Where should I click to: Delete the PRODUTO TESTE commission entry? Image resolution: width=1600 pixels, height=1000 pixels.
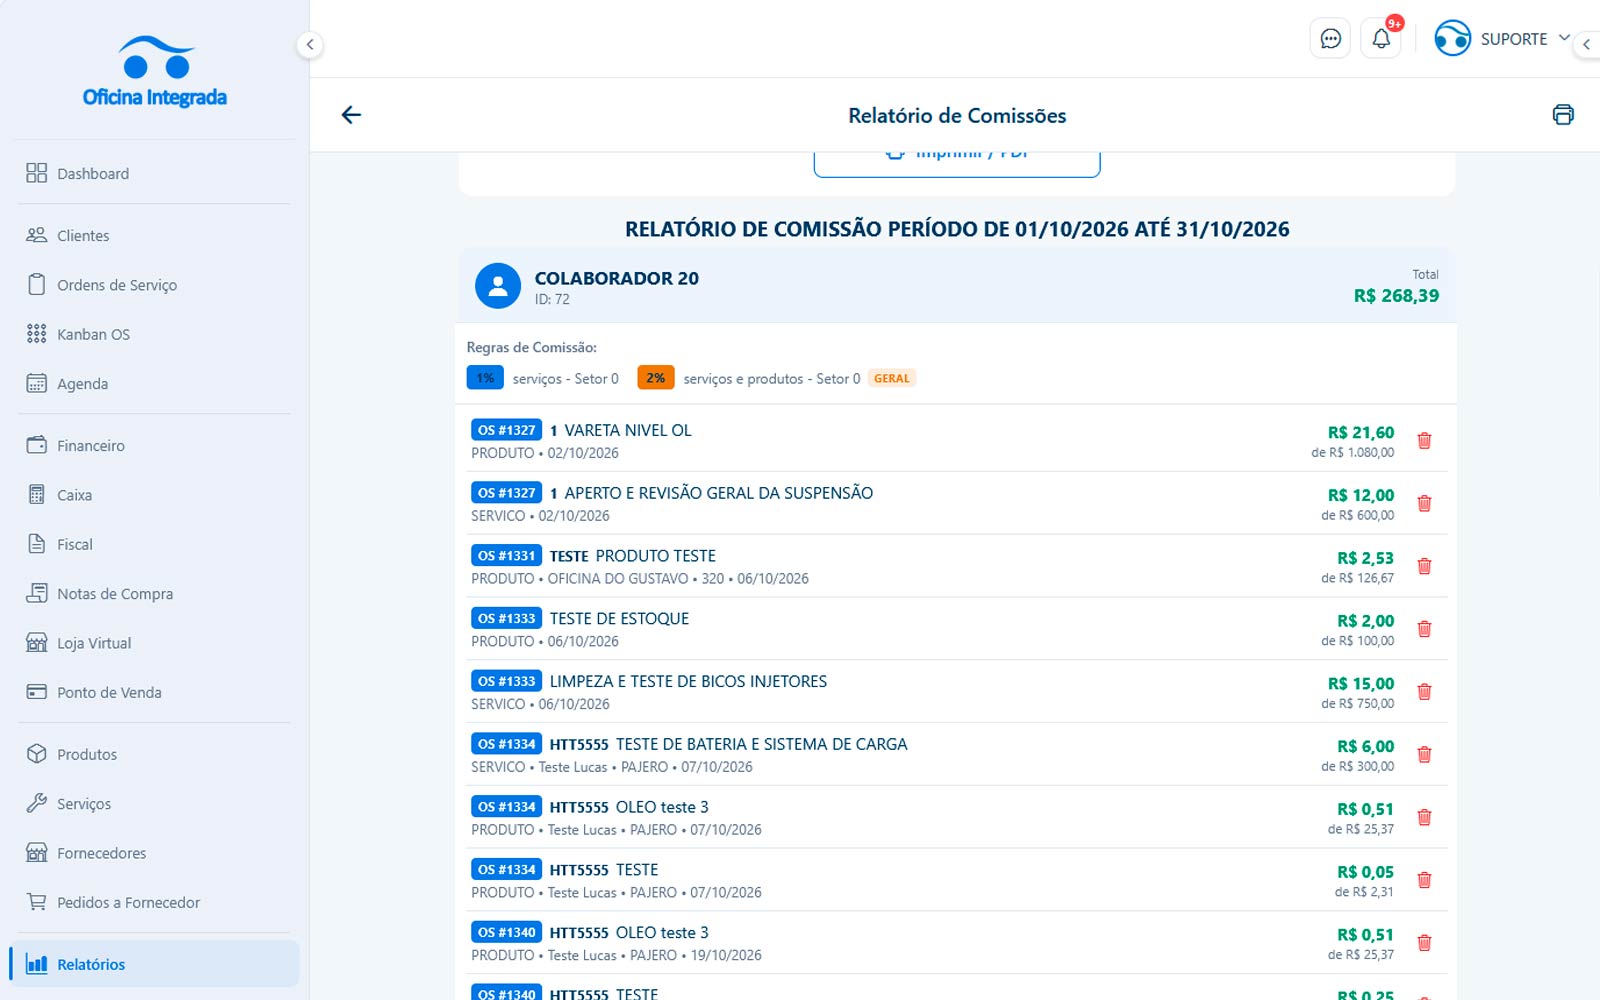1425,566
